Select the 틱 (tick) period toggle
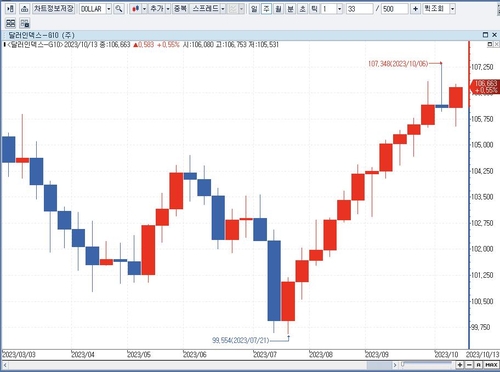The height and width of the screenshot is (372, 500). (x=314, y=9)
